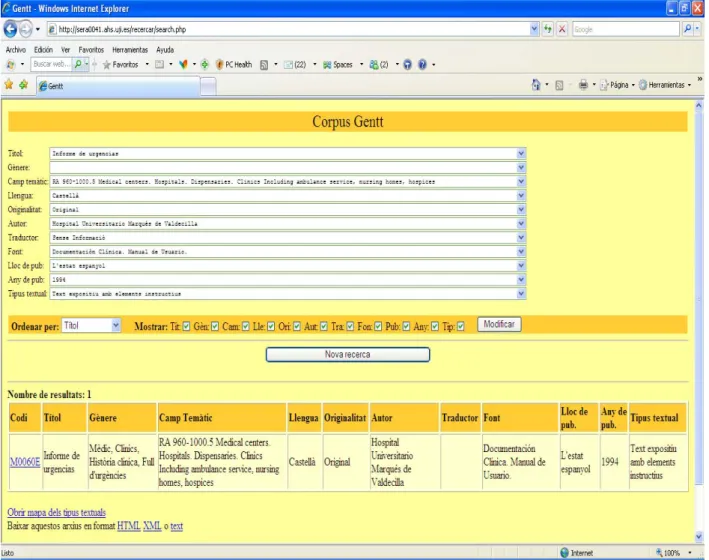Expand the Autor dropdown
Viewport: 709px width, 560px height.
coord(521,223)
